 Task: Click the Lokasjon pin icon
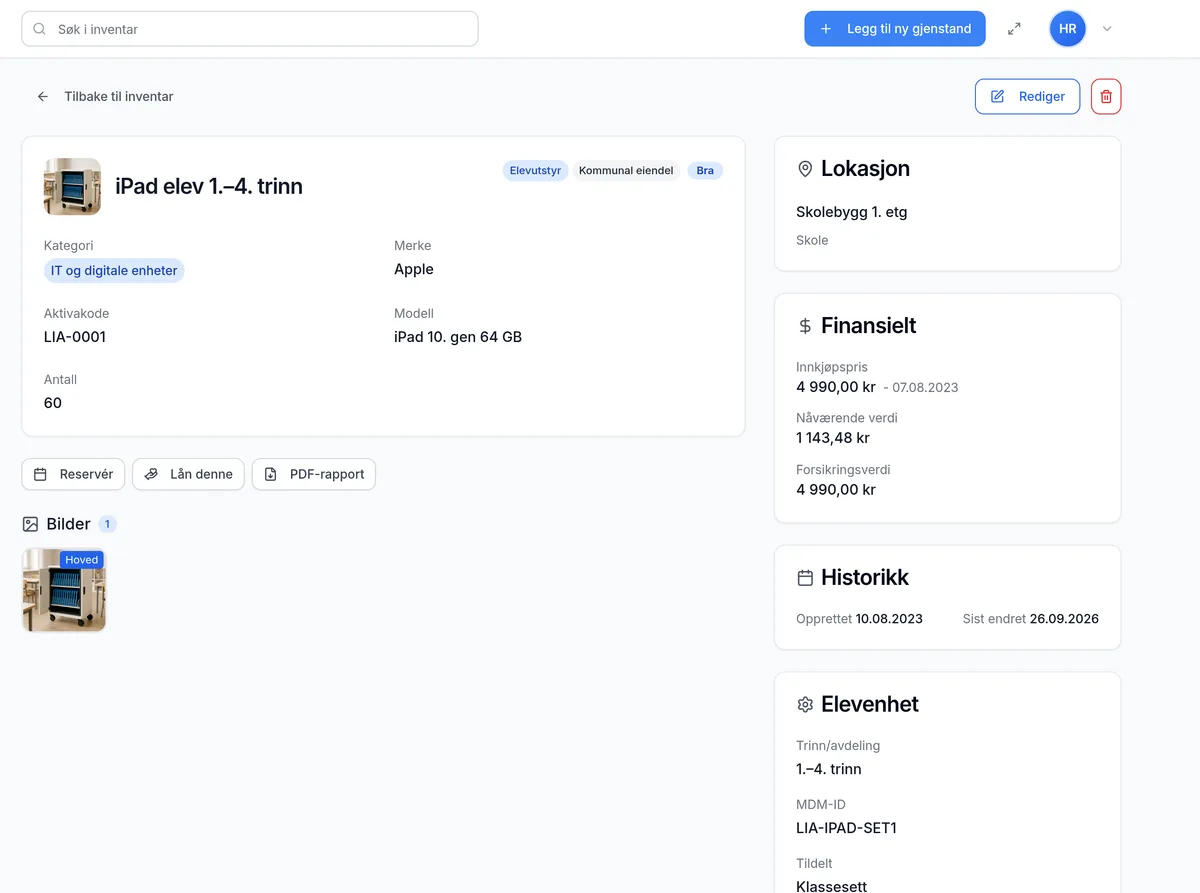click(805, 169)
